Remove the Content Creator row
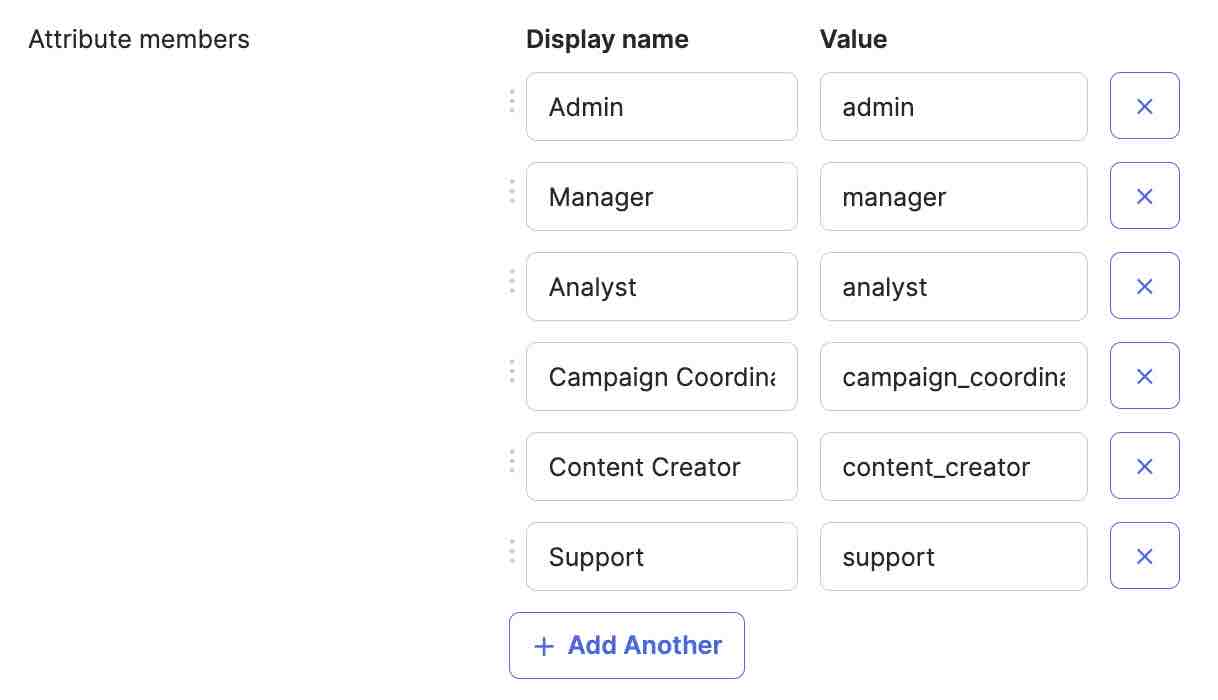This screenshot has height=700, width=1218. coord(1144,466)
